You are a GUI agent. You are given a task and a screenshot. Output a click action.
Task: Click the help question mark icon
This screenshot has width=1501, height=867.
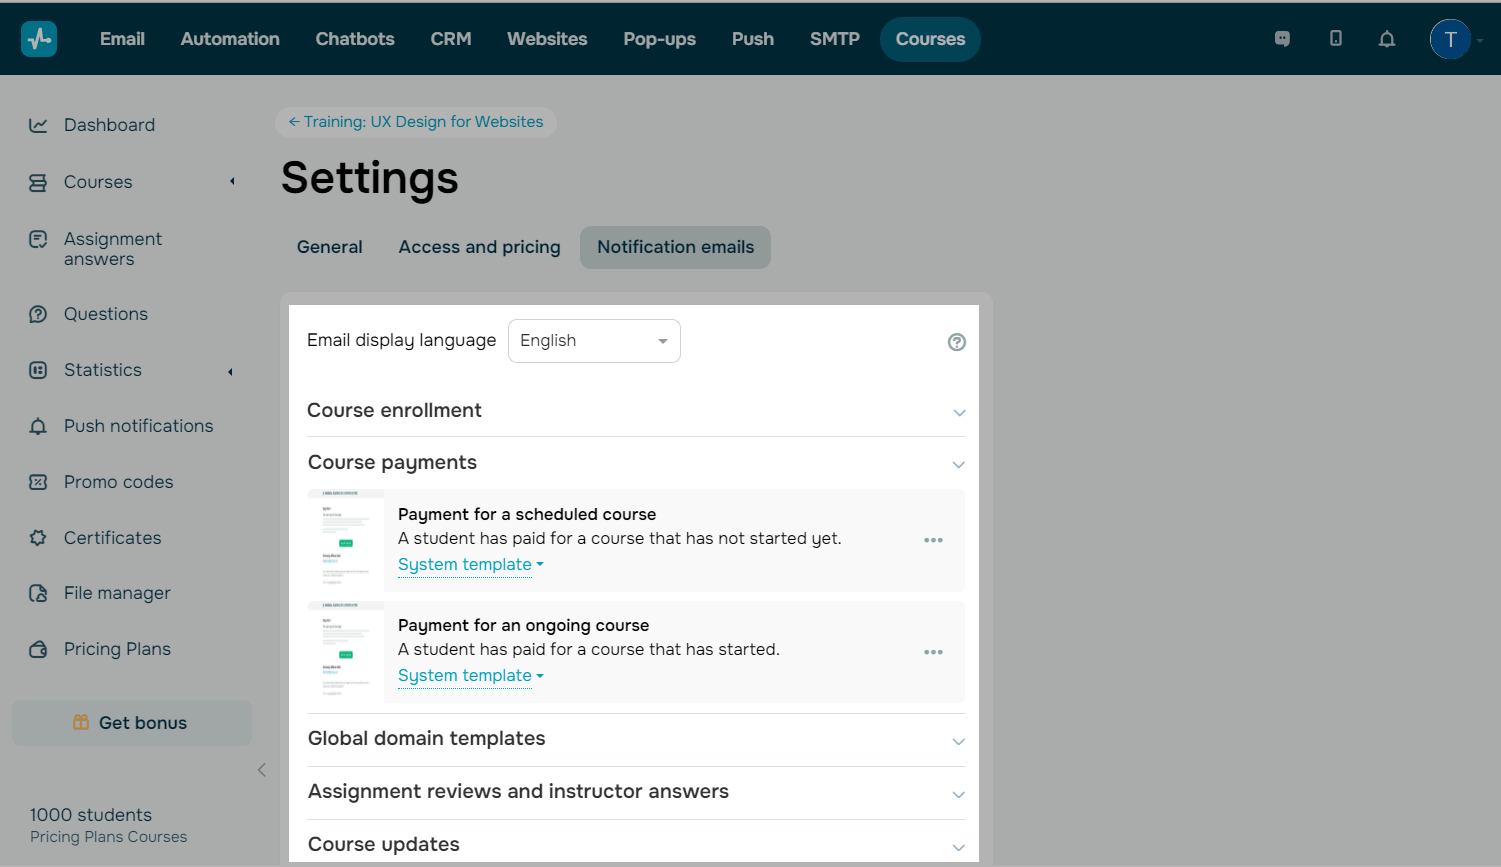(x=957, y=342)
